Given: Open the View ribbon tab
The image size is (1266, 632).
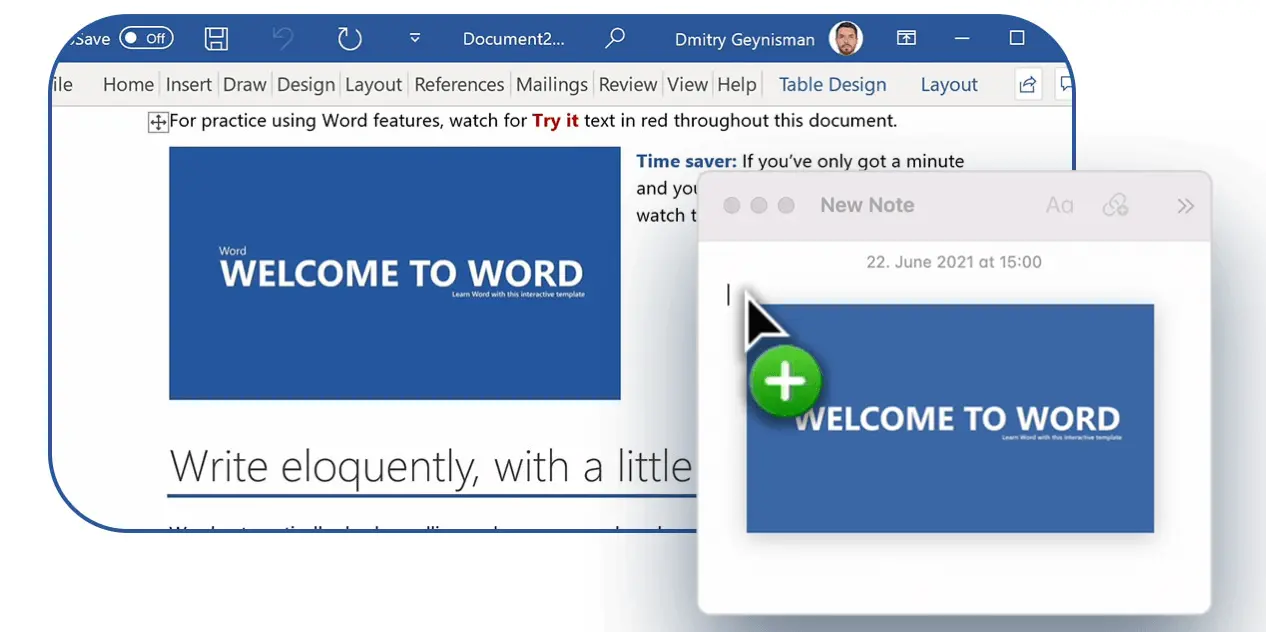Looking at the screenshot, I should pos(688,85).
